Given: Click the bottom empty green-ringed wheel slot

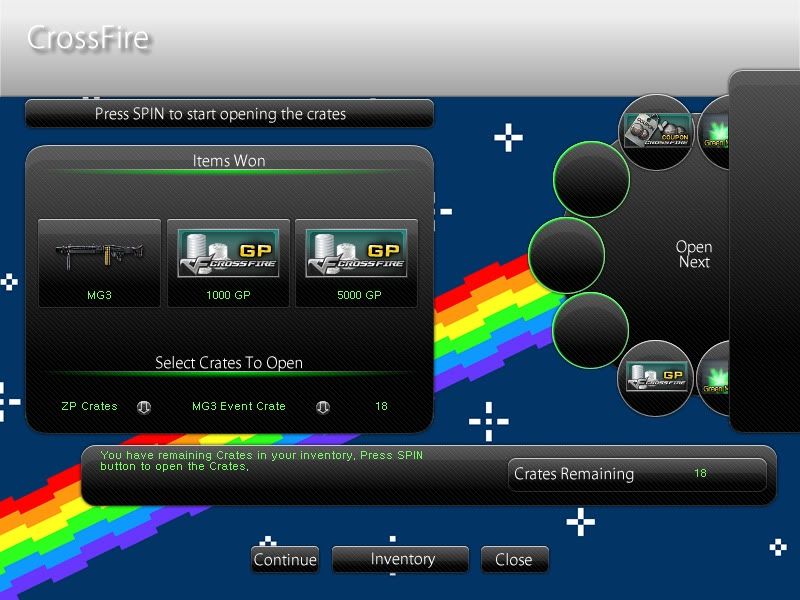Looking at the screenshot, I should (591, 331).
